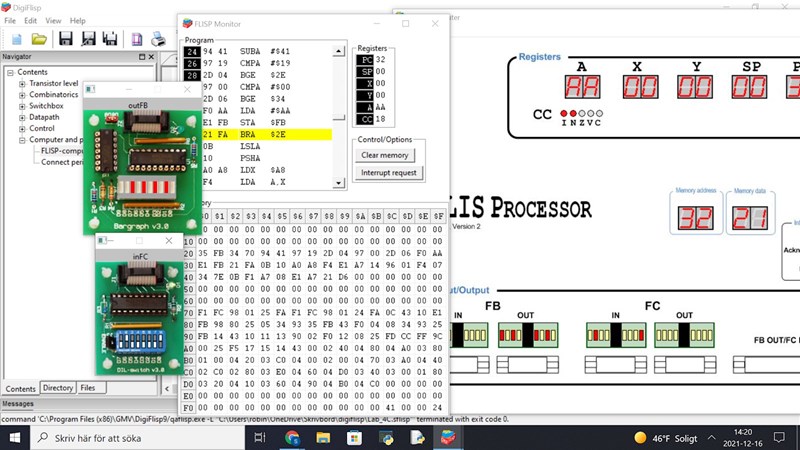Click the first Save floppy disk icon
This screenshot has width=800, height=450.
pos(66,39)
